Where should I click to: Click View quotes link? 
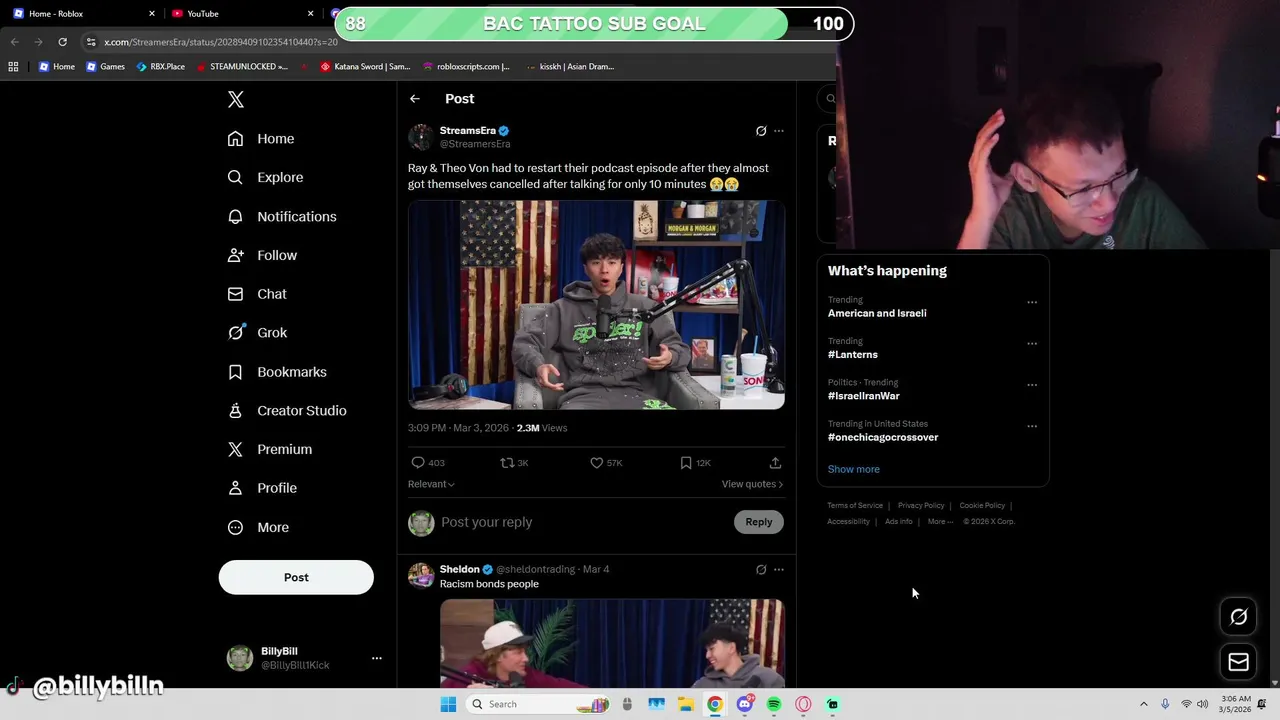click(x=752, y=484)
